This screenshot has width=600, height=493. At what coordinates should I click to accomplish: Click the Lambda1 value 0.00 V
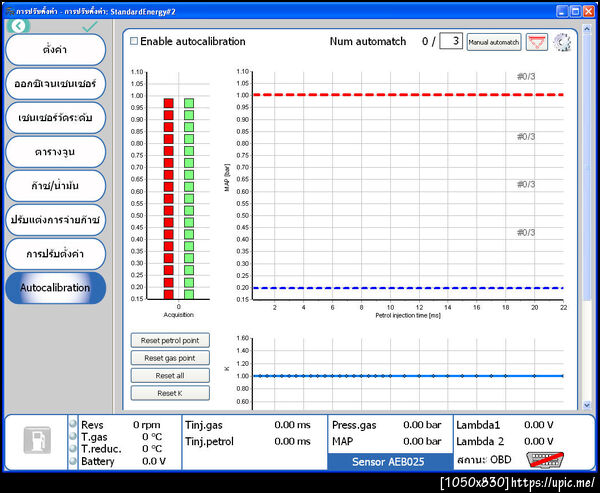tap(538, 424)
